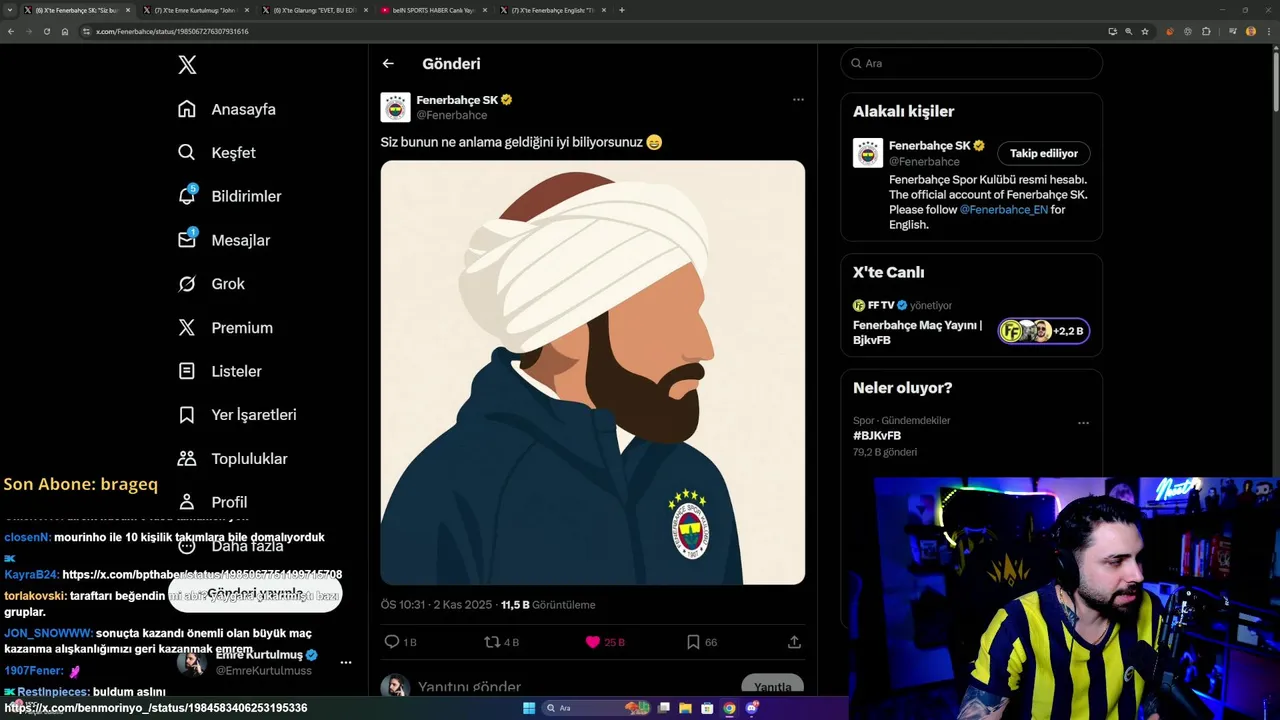Click the Yanıtla reply button

pos(772,687)
